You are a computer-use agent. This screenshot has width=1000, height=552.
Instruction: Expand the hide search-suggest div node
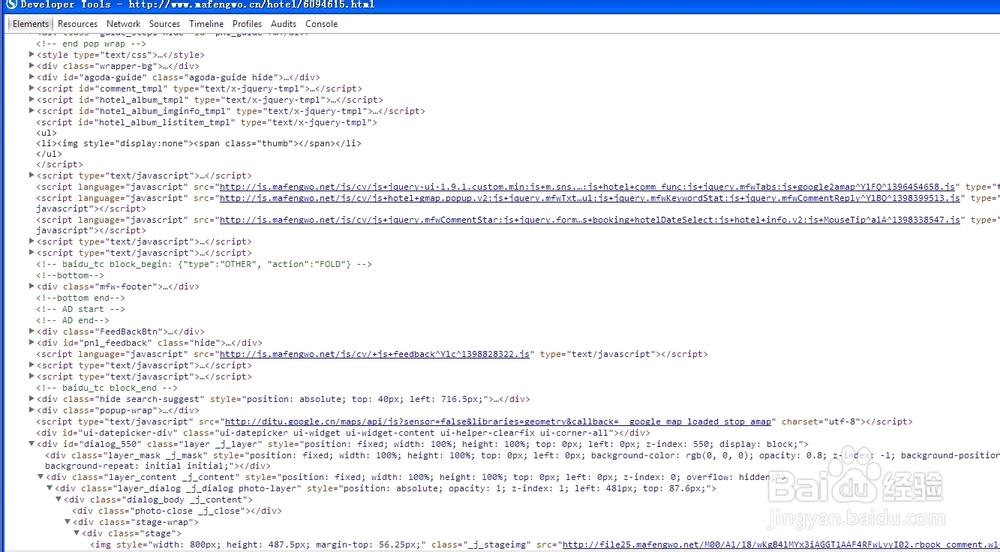coord(31,399)
